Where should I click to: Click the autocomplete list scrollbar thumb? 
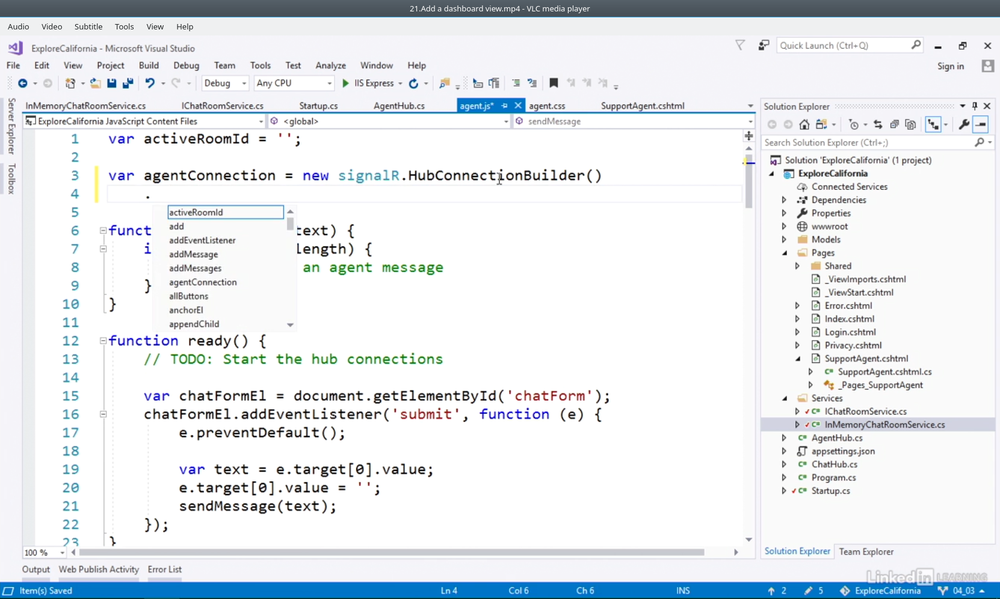(290, 224)
